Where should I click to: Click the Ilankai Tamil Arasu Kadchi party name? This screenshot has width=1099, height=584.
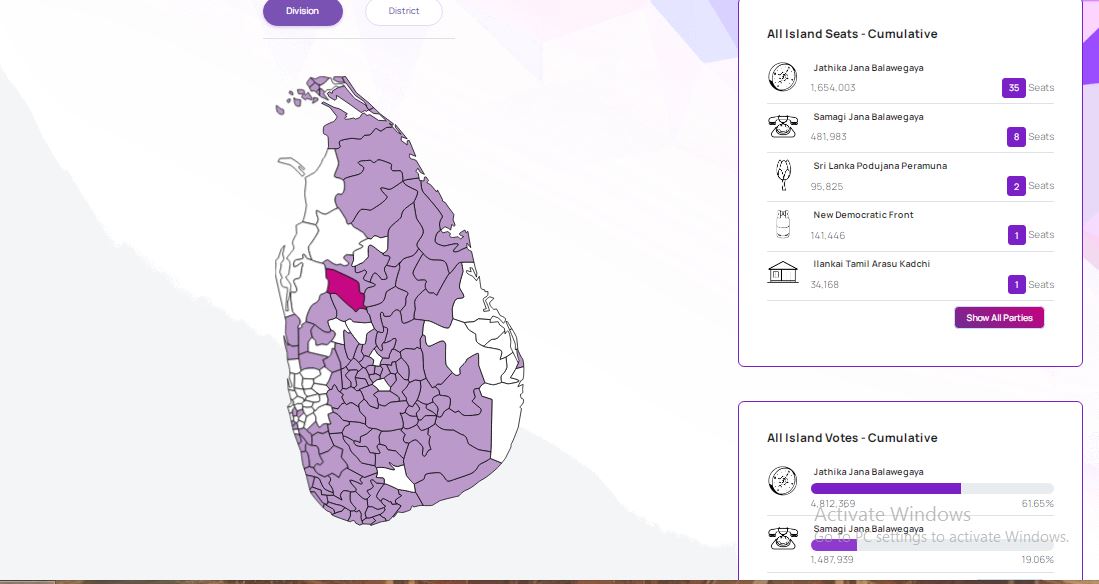pos(874,264)
